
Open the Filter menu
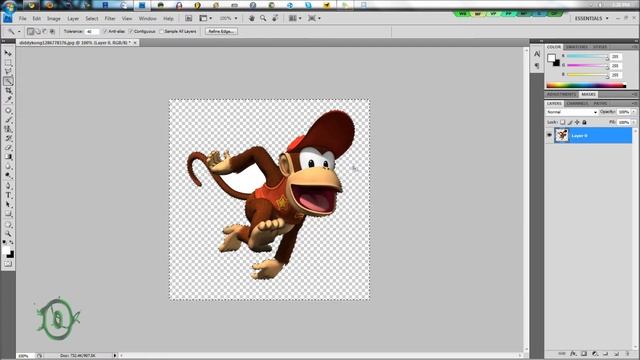(x=110, y=18)
